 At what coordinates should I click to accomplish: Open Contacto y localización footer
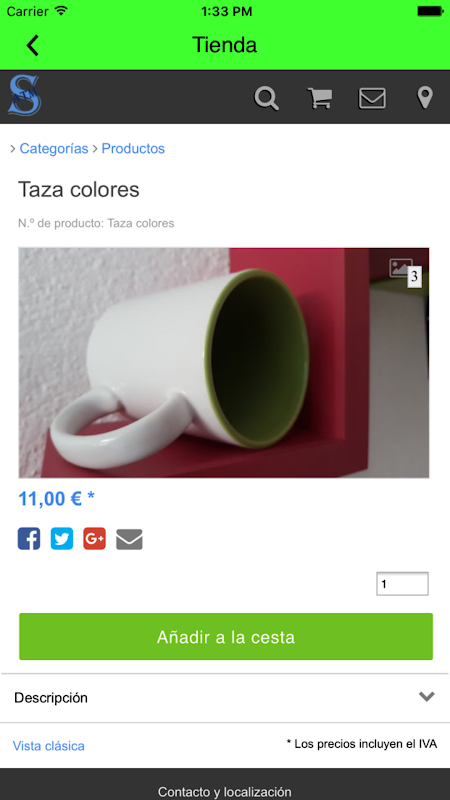point(225,792)
